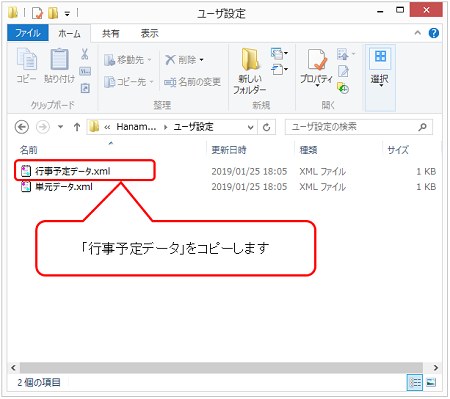Switch to Large icons view in status bar
This screenshot has height=399, width=450.
click(x=431, y=382)
